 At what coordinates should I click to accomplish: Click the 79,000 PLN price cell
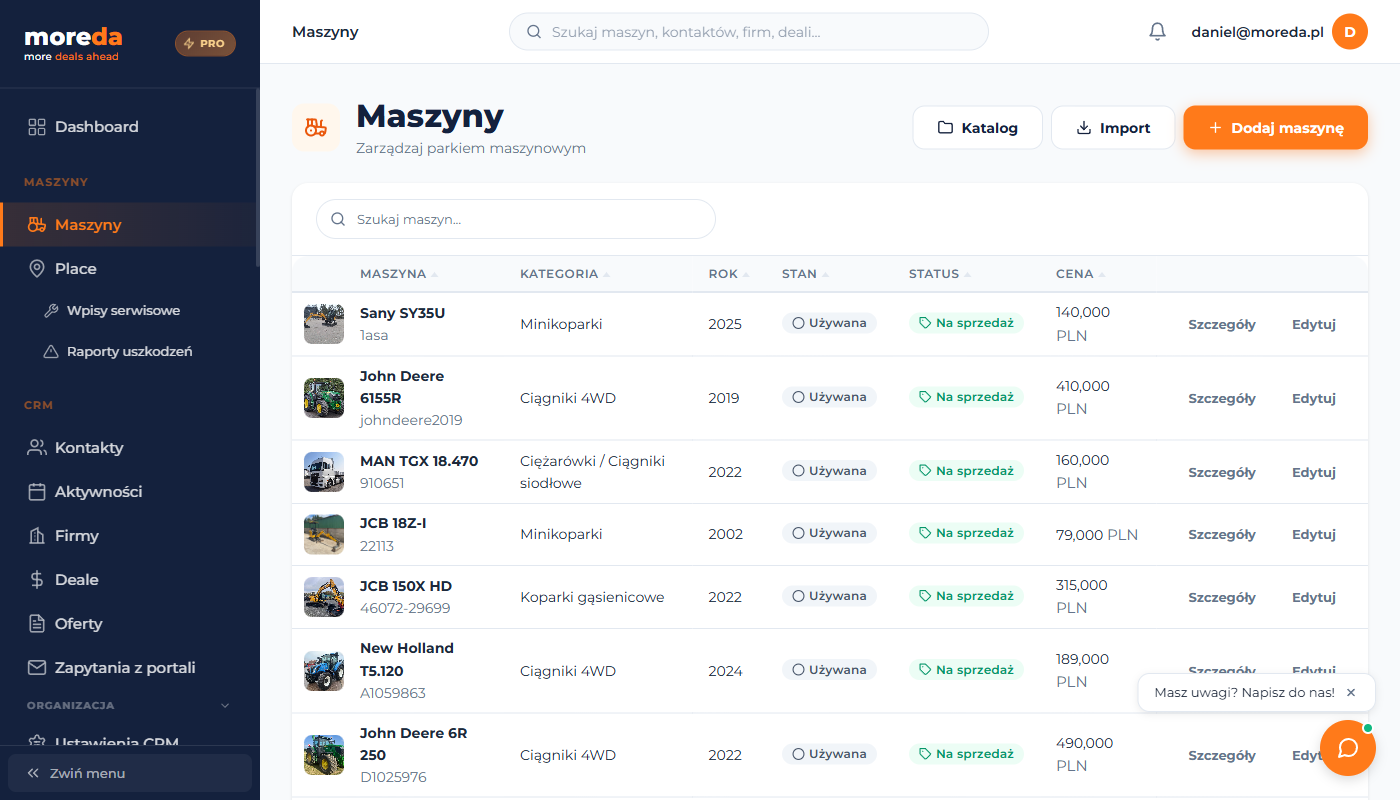(1097, 535)
